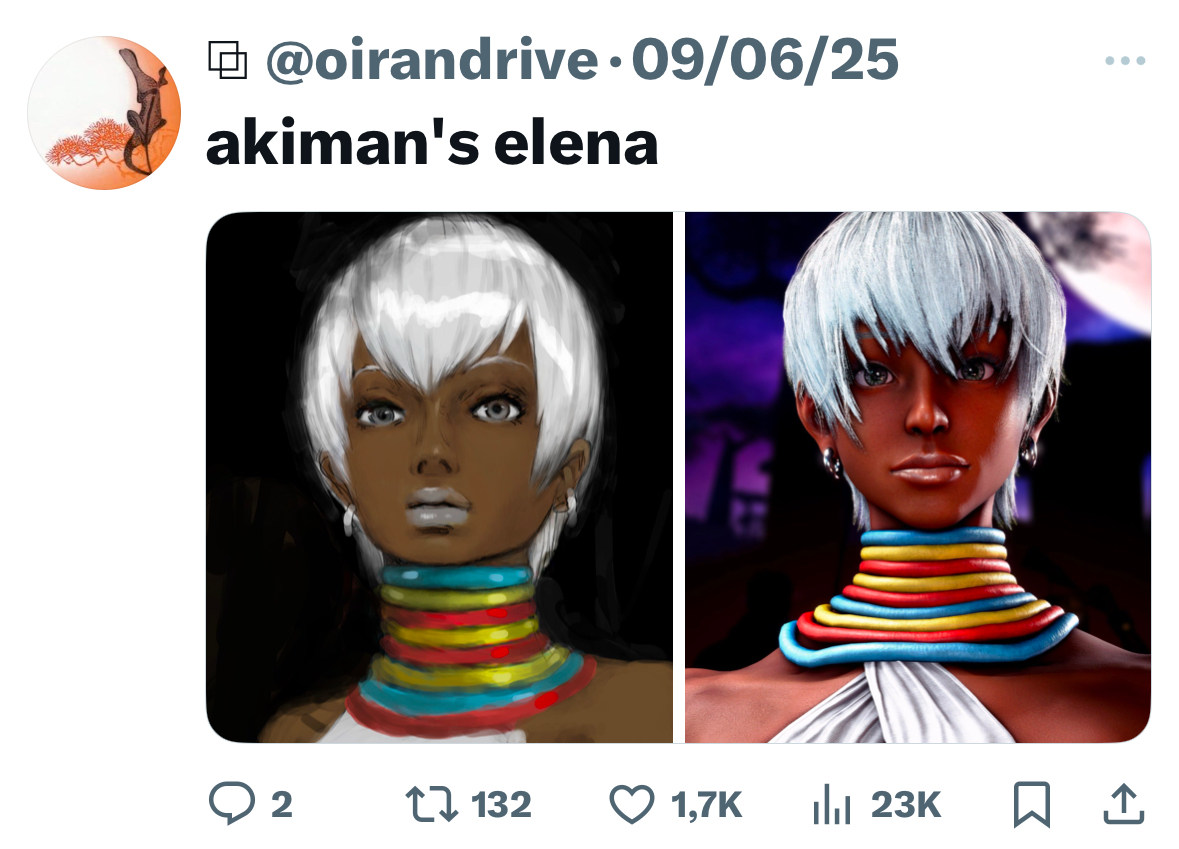1179x849 pixels.
Task: Open the @oirandrive profile avatar
Action: coord(104,113)
